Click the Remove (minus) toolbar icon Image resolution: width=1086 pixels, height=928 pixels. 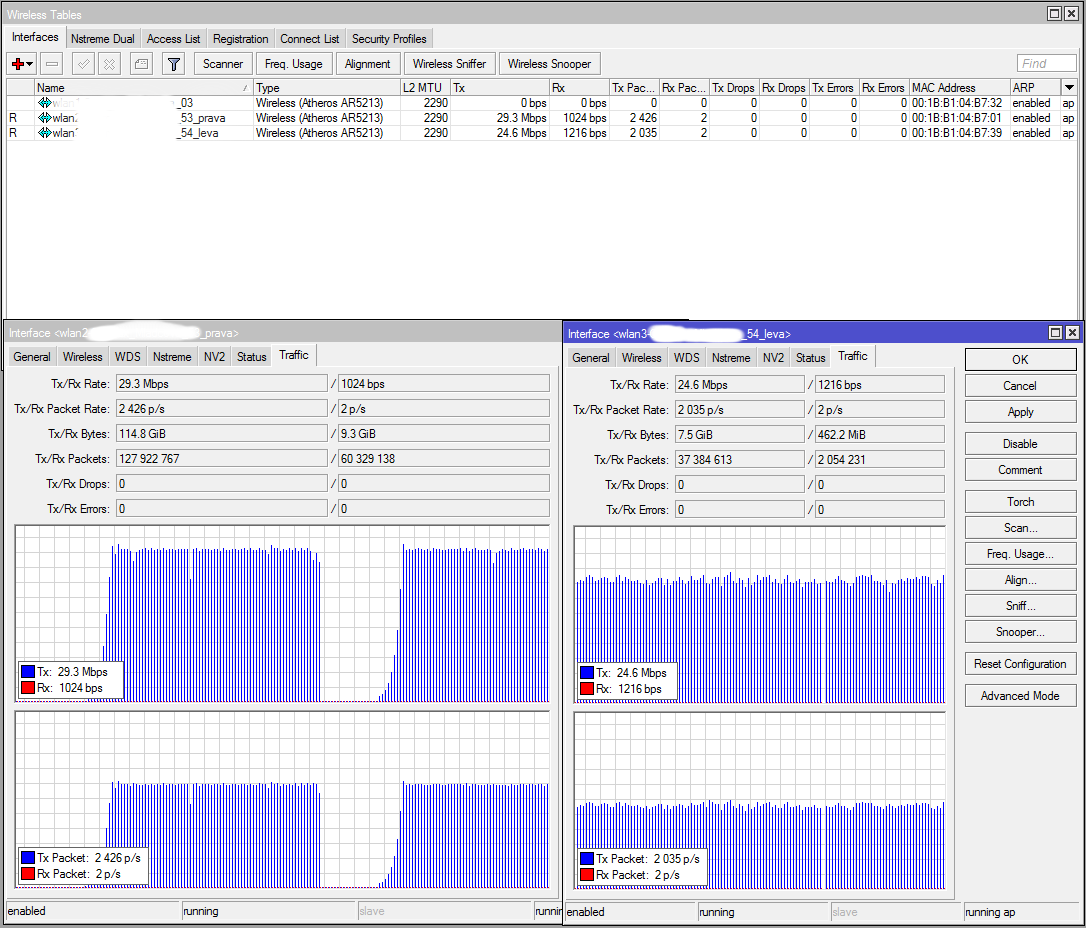click(x=52, y=64)
